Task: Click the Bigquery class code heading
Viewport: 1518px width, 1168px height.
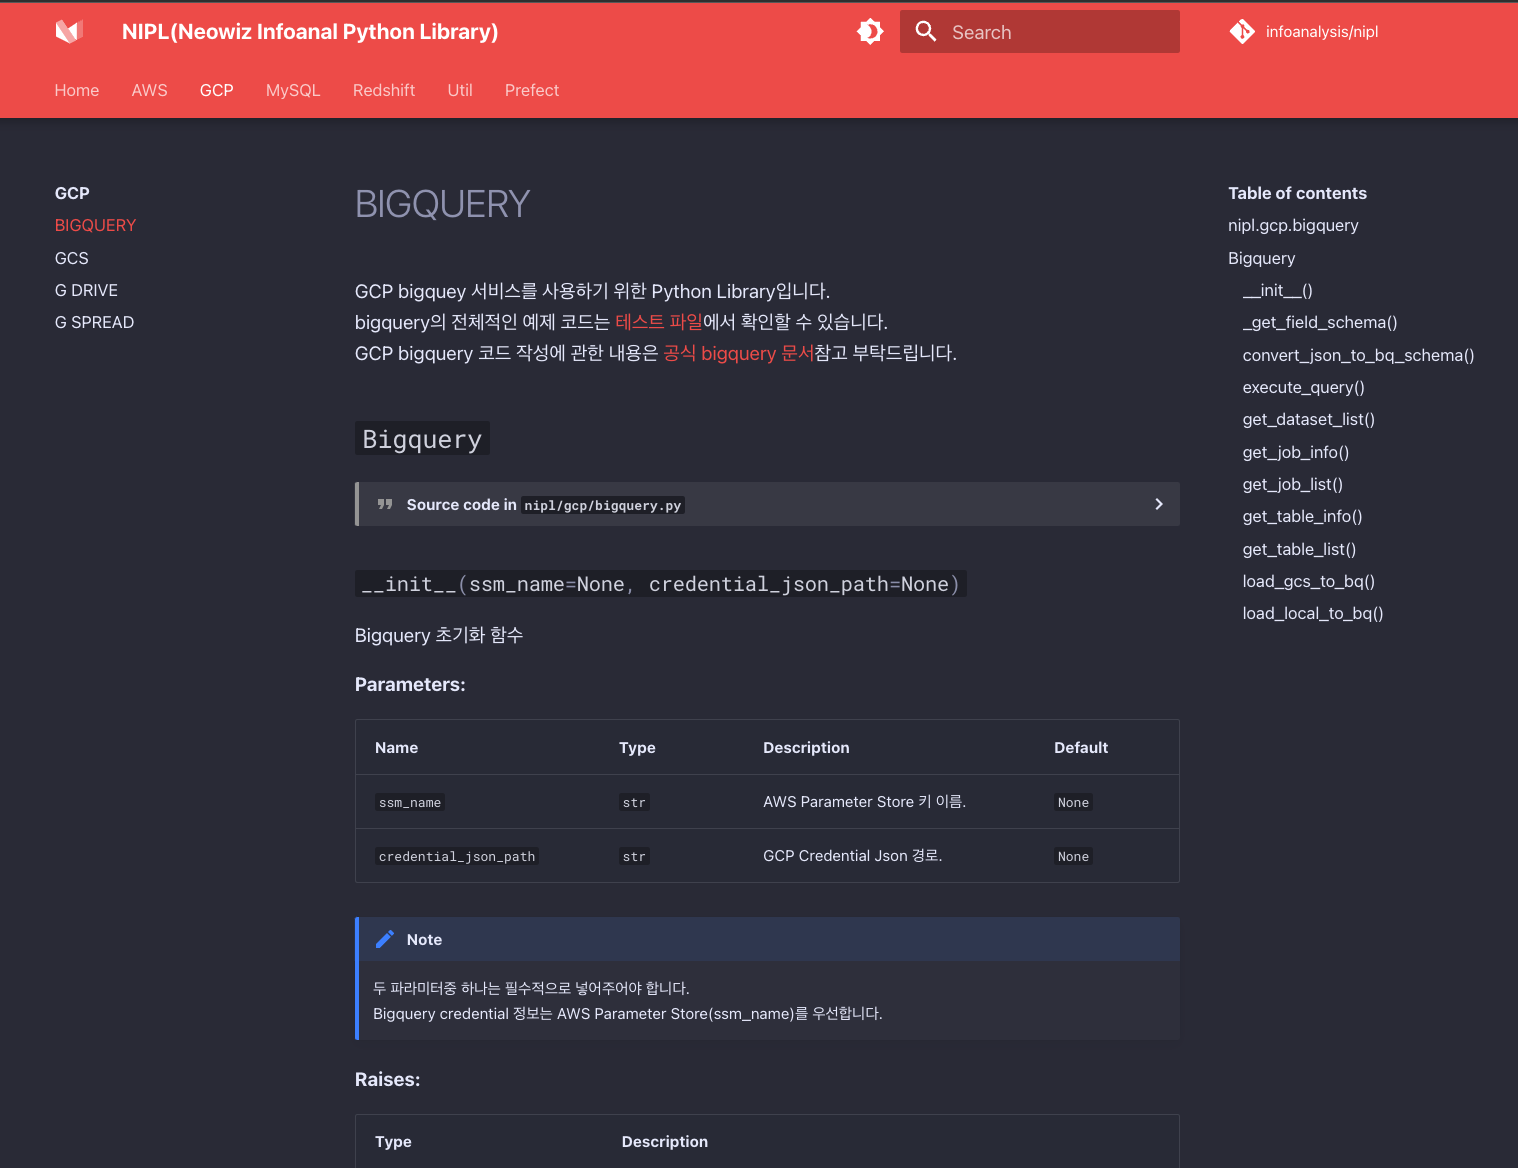Action: click(x=422, y=439)
